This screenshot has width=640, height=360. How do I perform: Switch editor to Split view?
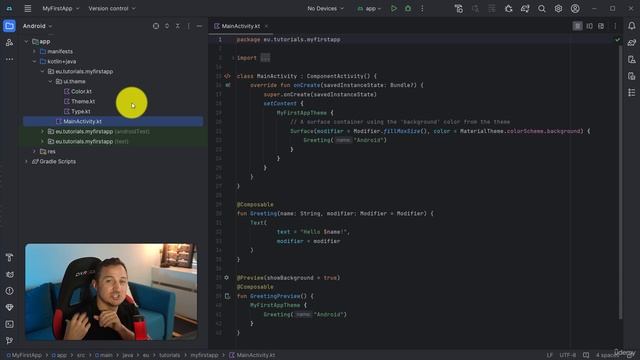coord(589,26)
